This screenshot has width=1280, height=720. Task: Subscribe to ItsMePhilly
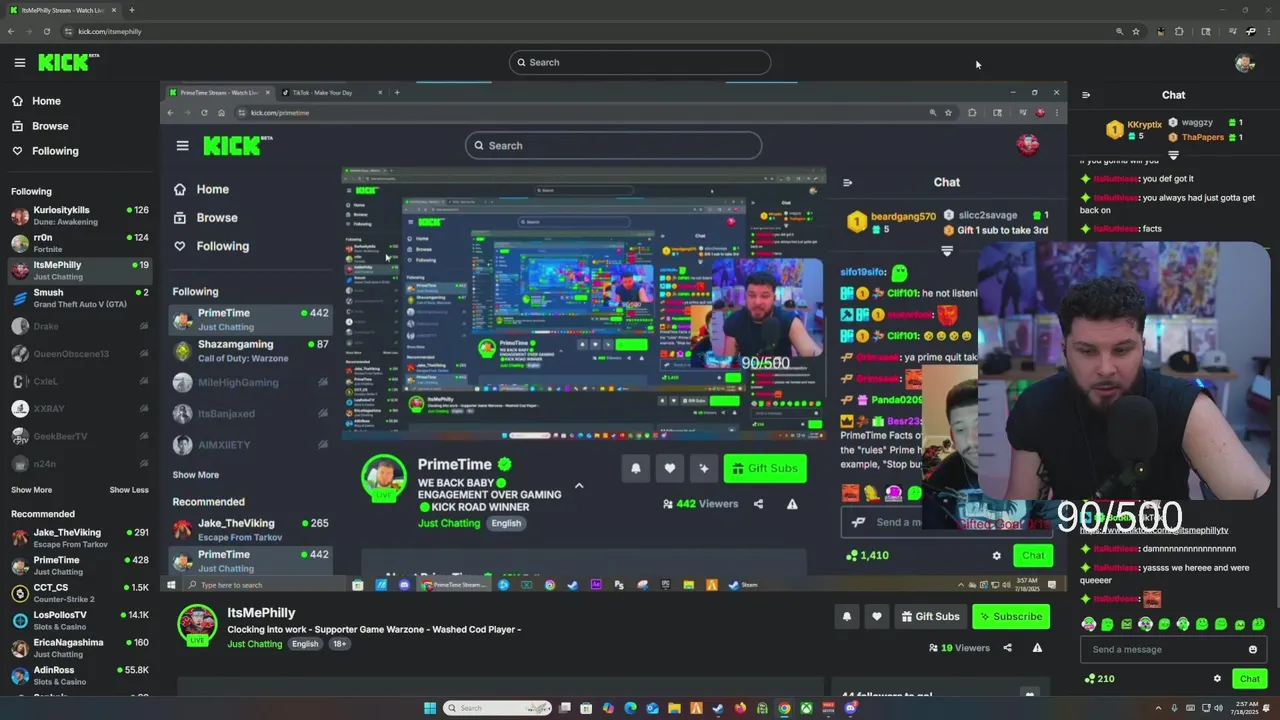coord(1011,616)
